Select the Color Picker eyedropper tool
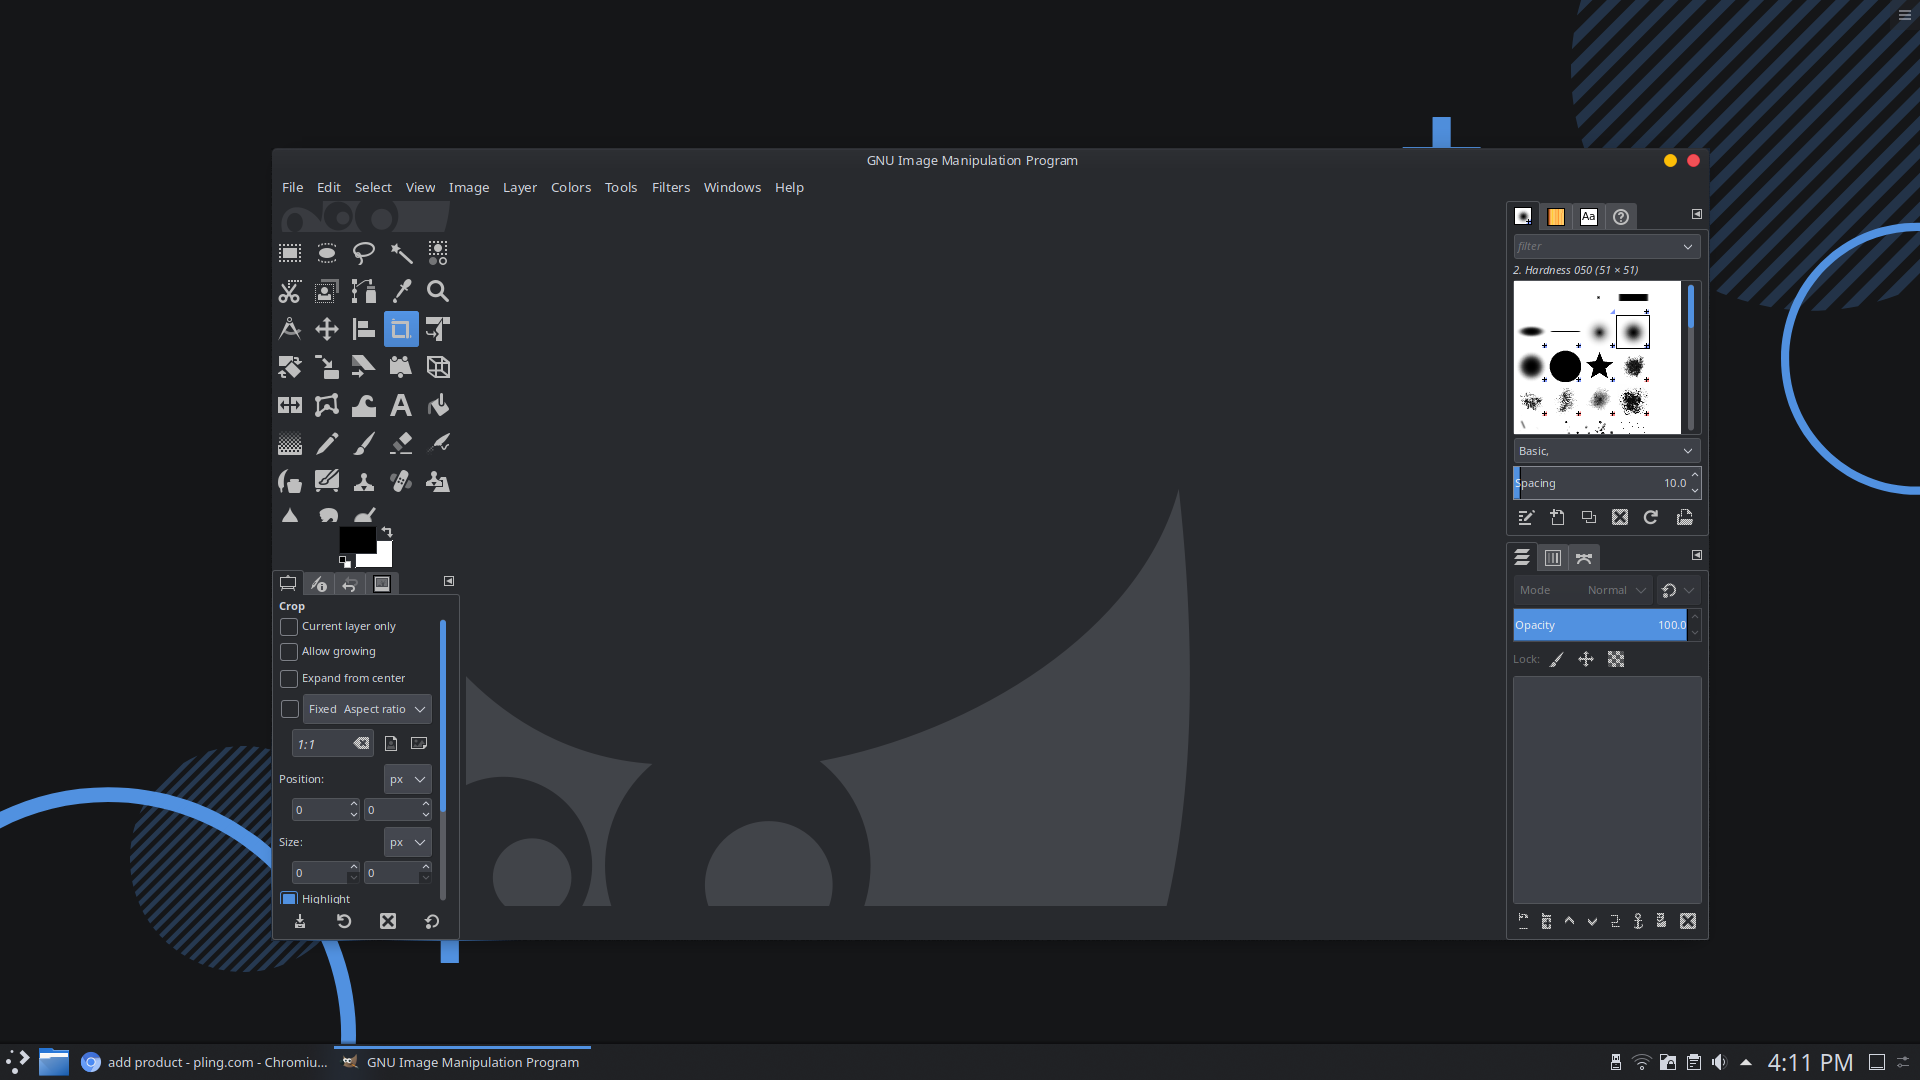The image size is (1920, 1080). click(x=401, y=291)
